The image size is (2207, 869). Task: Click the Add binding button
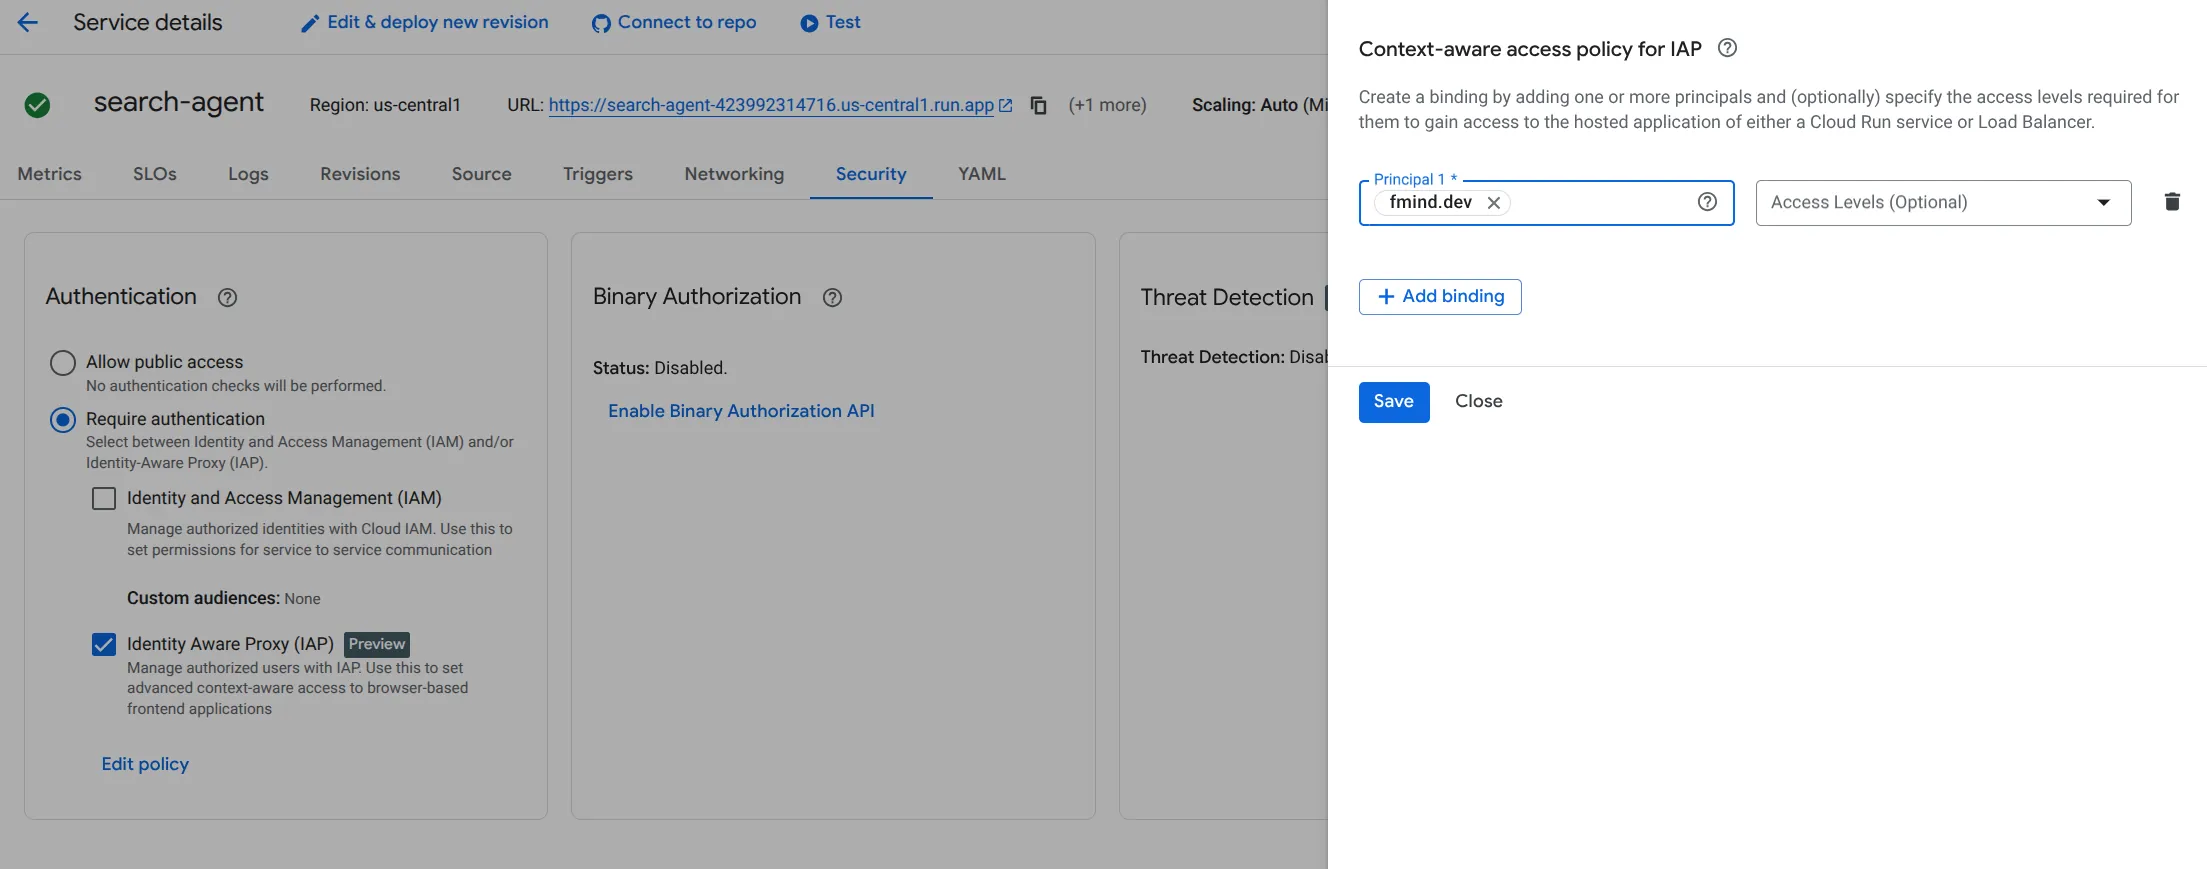click(x=1440, y=297)
